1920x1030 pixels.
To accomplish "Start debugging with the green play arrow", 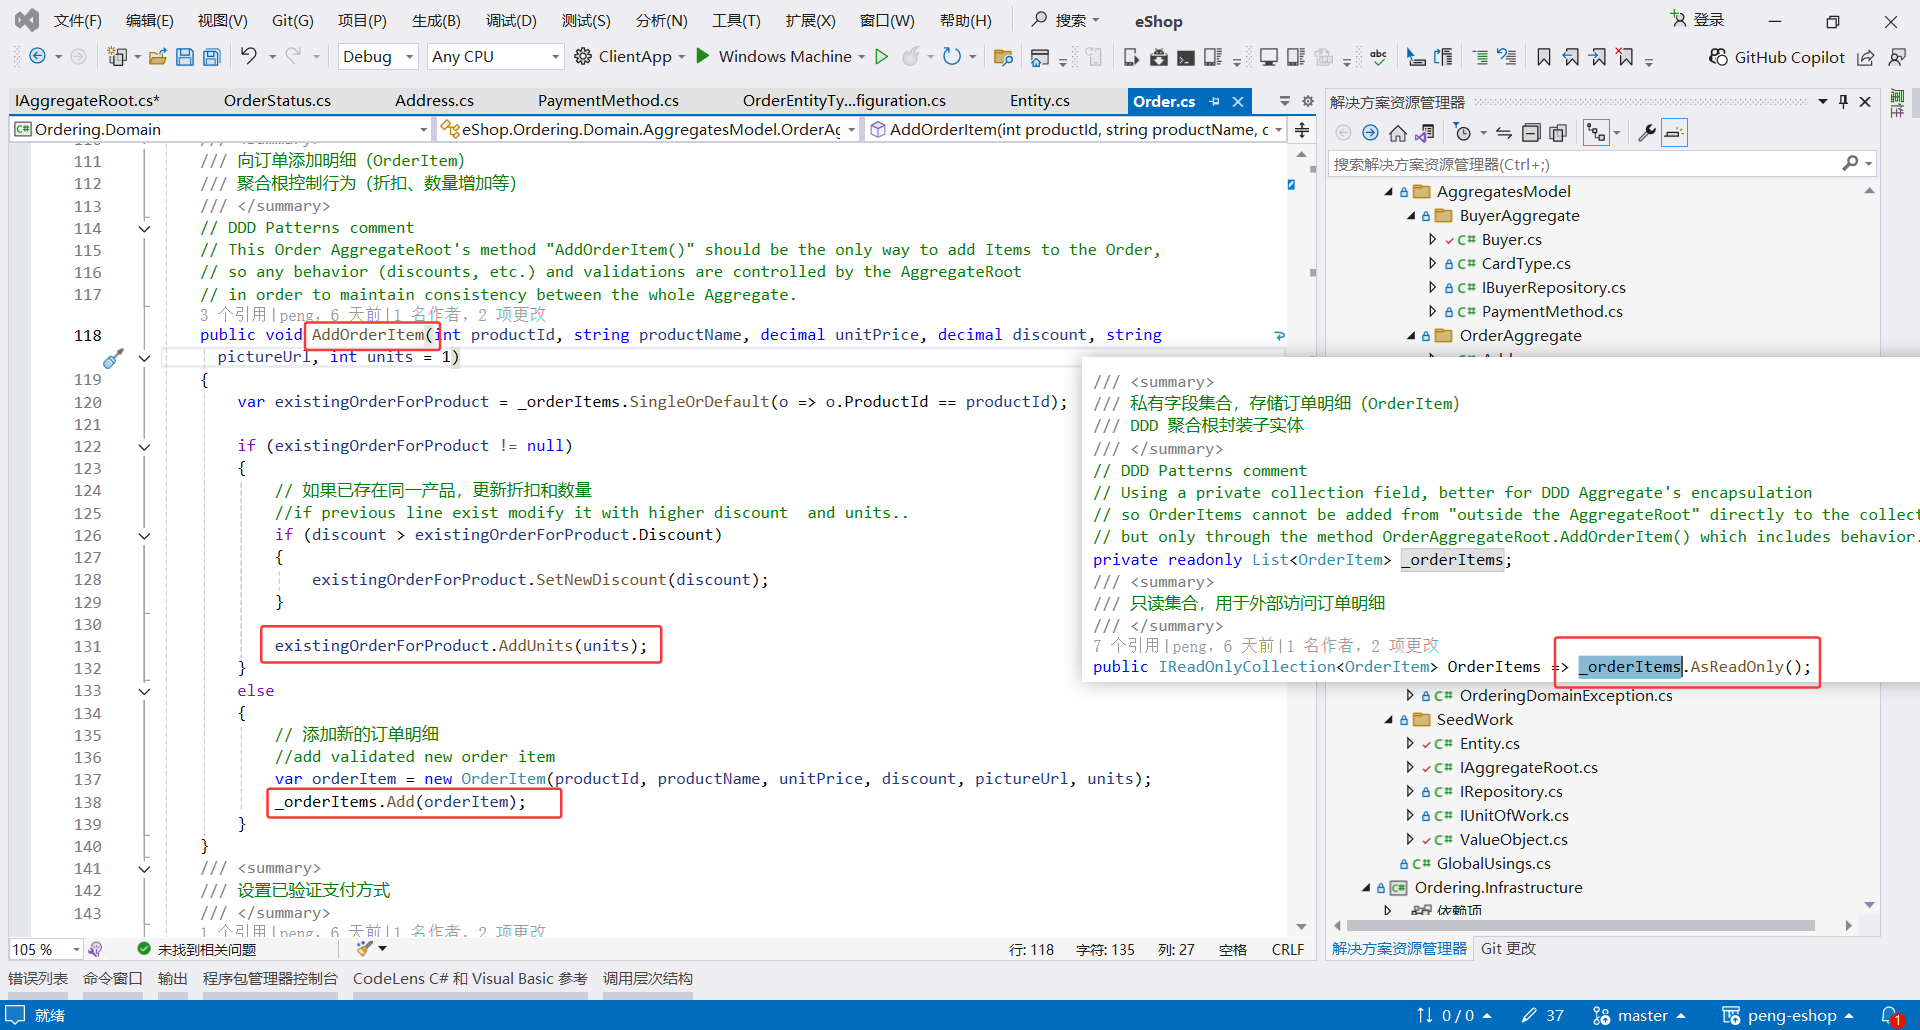I will click(x=703, y=56).
